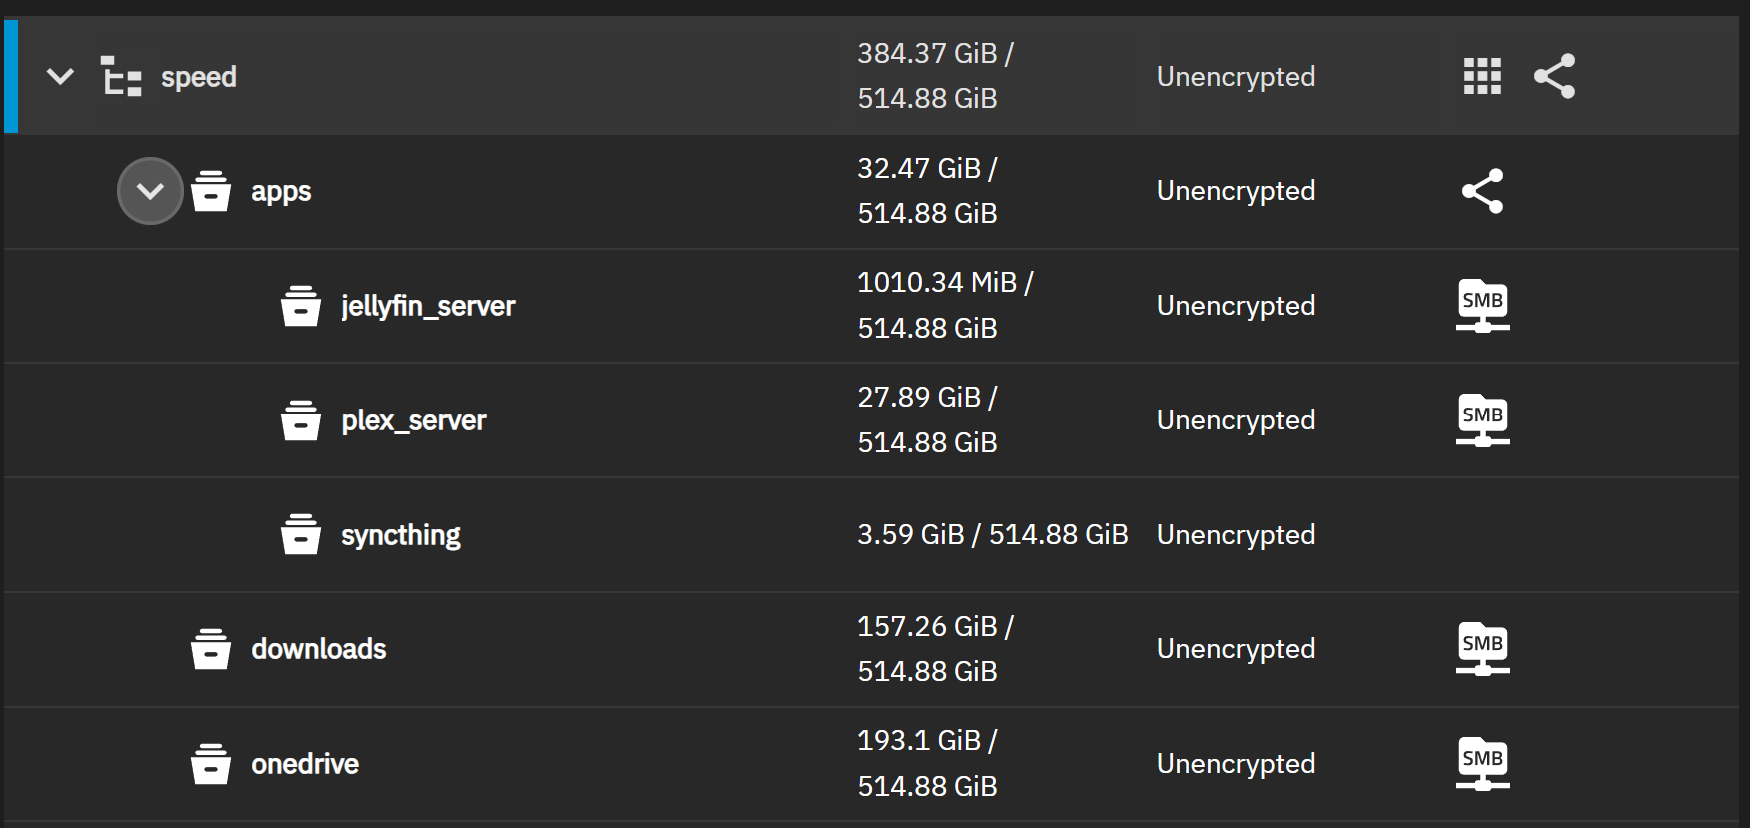Click the apps grid icon on speed row

1482,76
